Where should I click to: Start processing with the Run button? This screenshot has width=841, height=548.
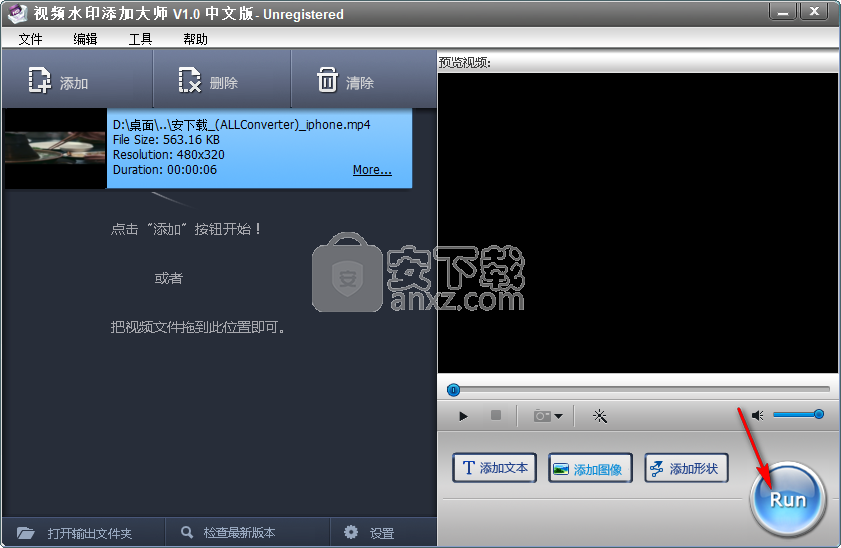787,499
